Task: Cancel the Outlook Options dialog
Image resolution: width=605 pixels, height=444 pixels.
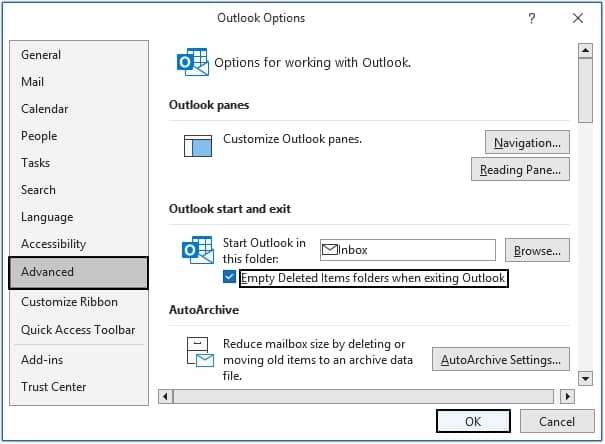Action: pyautogui.click(x=557, y=421)
